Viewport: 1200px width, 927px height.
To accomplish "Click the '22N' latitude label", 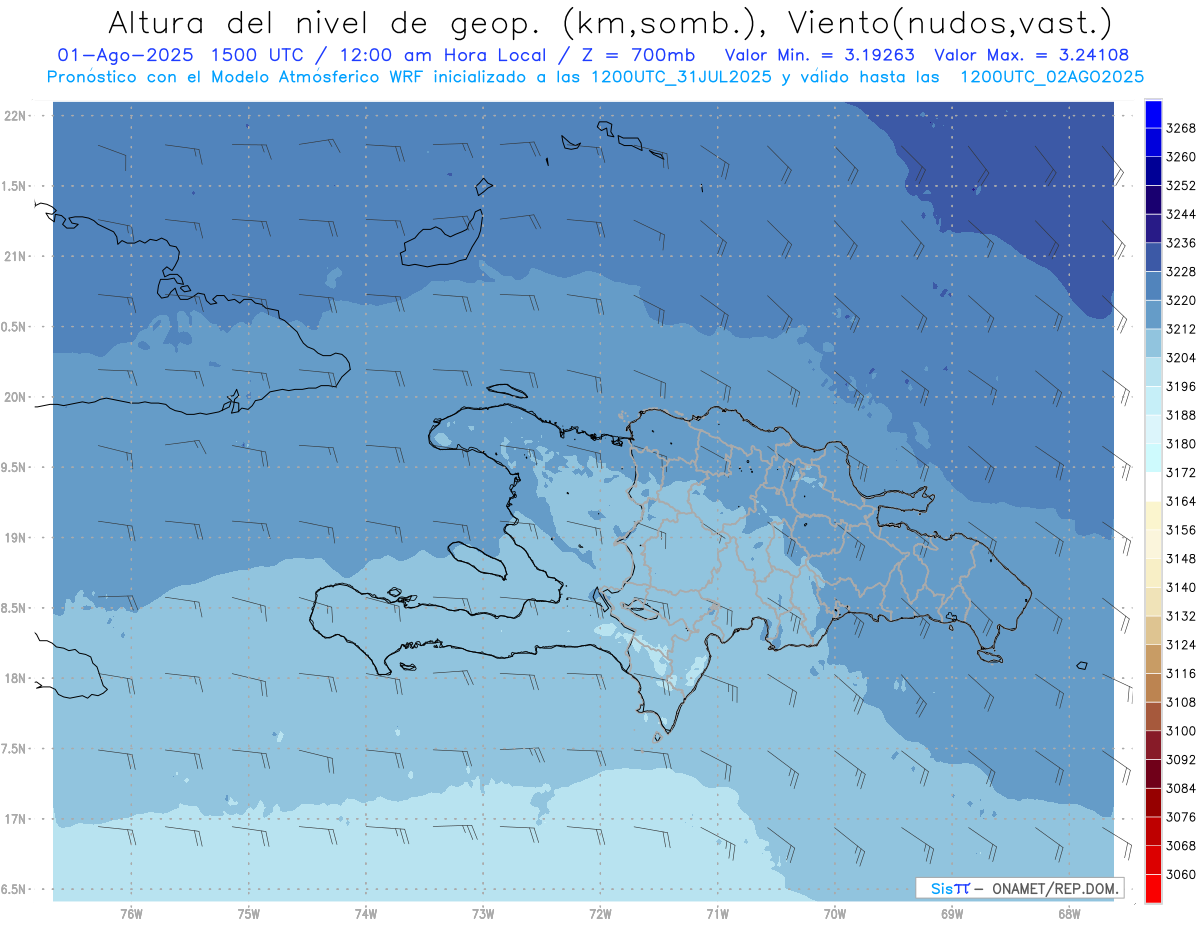I will click(x=14, y=115).
